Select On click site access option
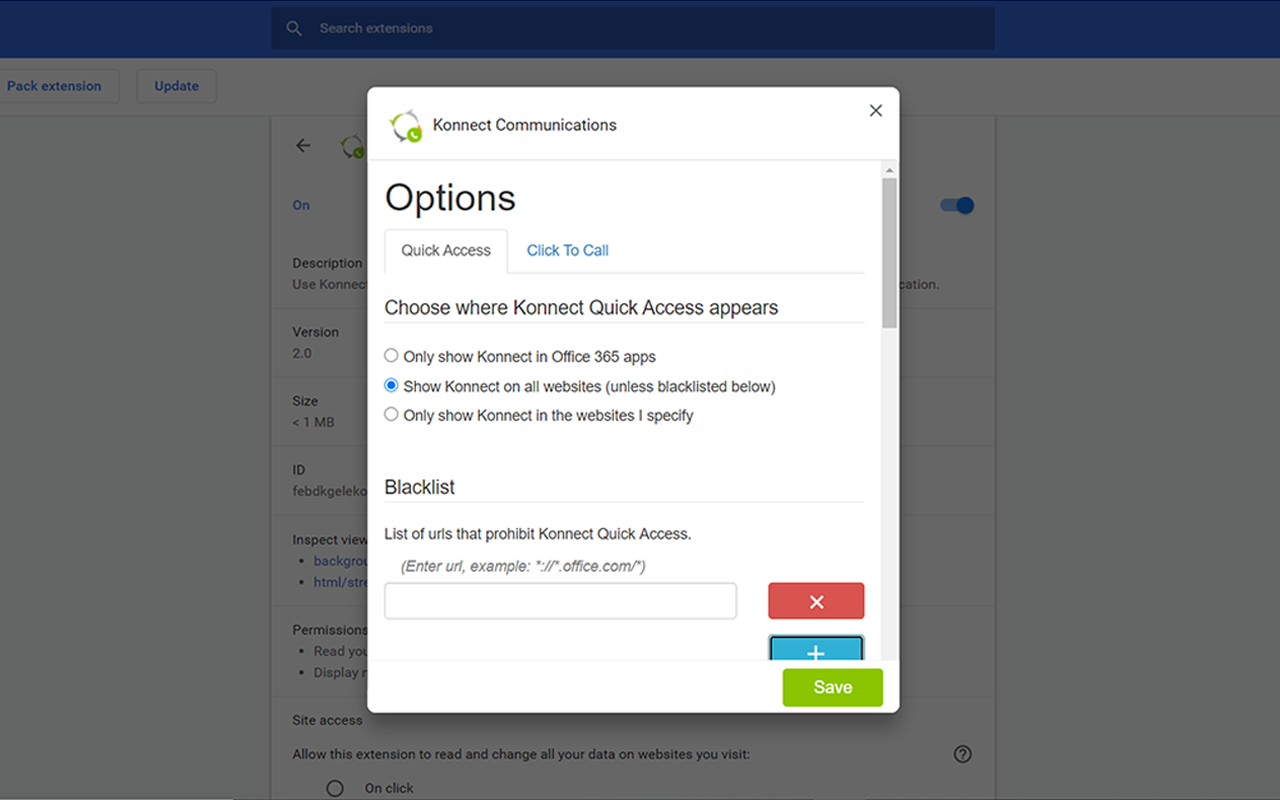This screenshot has width=1280, height=800. coord(335,788)
